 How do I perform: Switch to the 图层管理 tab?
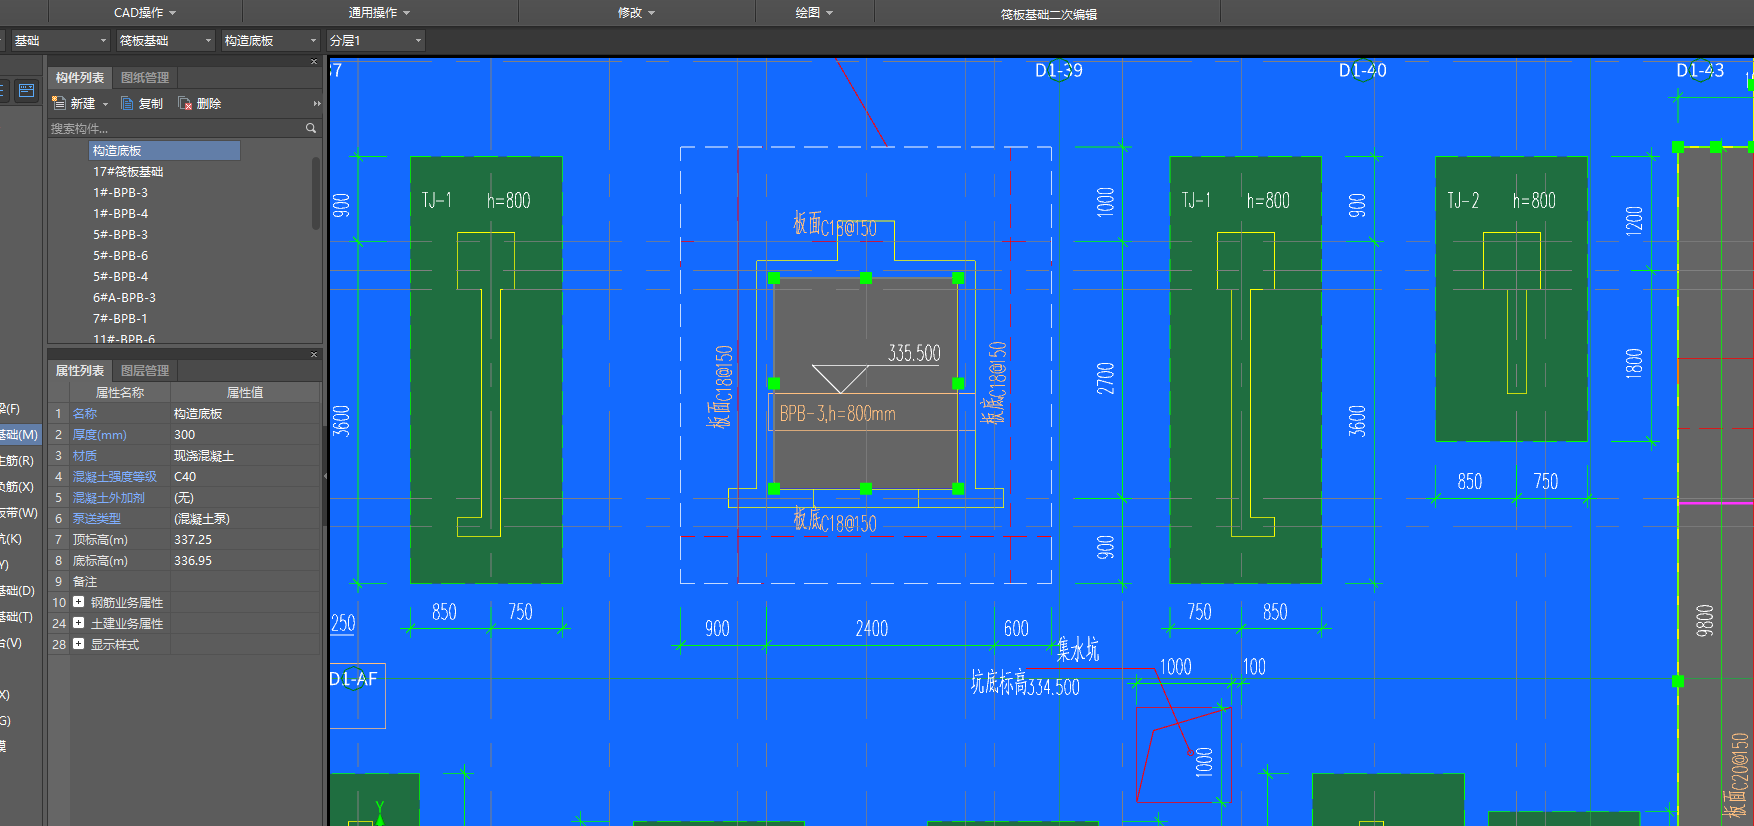(145, 371)
